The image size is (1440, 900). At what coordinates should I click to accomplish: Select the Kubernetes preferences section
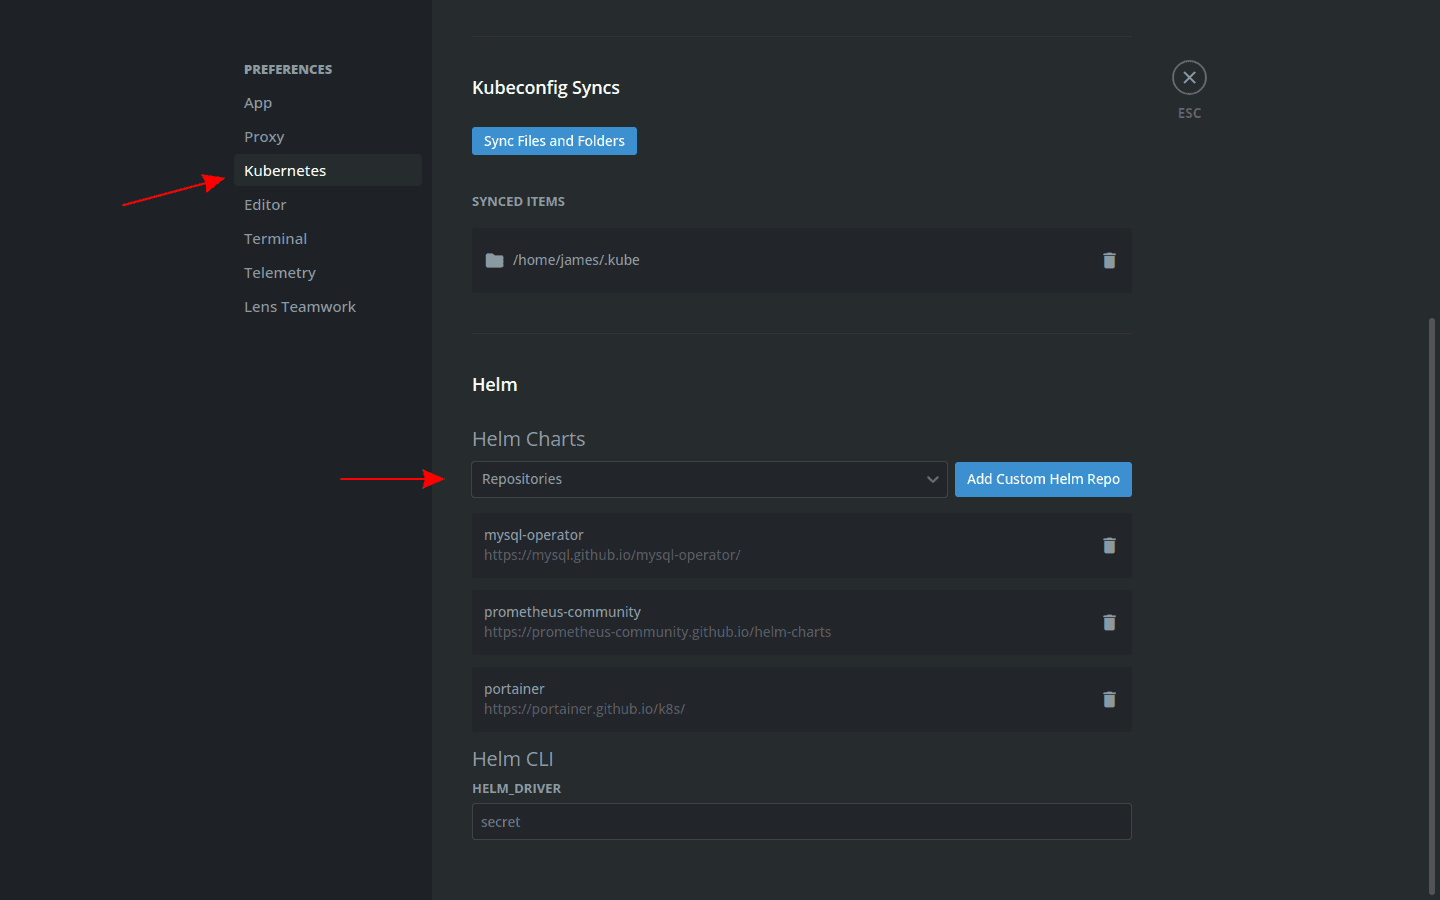click(328, 170)
